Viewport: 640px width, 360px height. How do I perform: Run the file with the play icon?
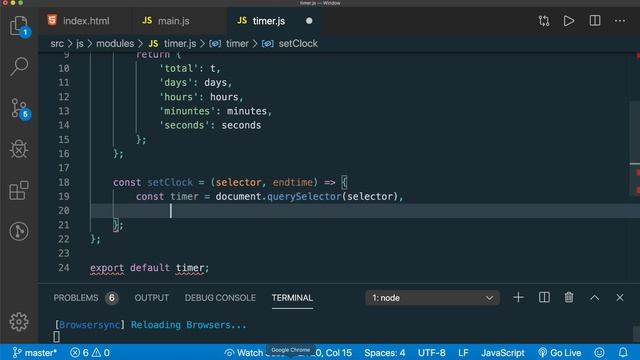(569, 21)
